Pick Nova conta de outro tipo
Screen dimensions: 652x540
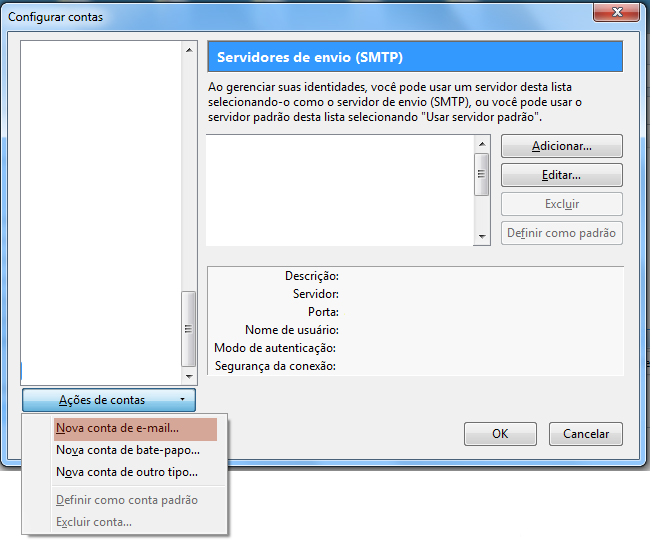point(127,472)
